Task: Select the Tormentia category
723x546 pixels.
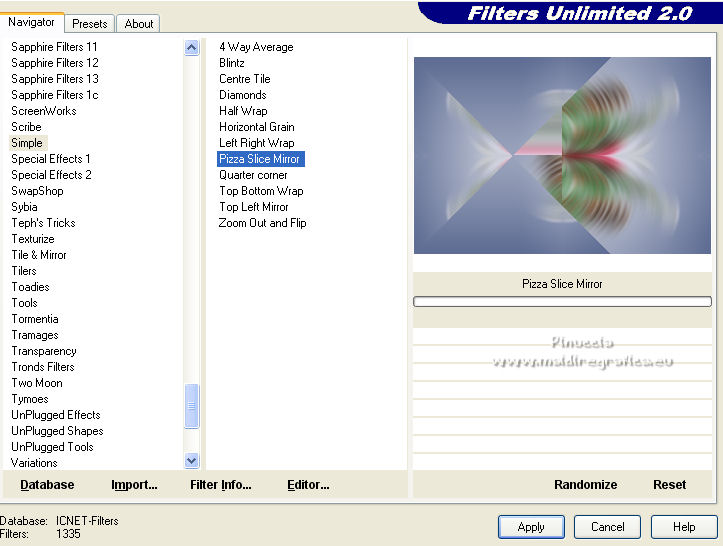Action: [35, 319]
